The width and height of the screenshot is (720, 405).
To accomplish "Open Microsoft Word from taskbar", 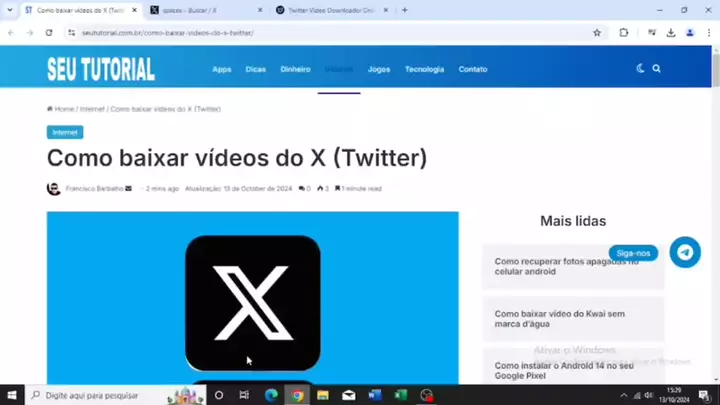I will point(375,395).
